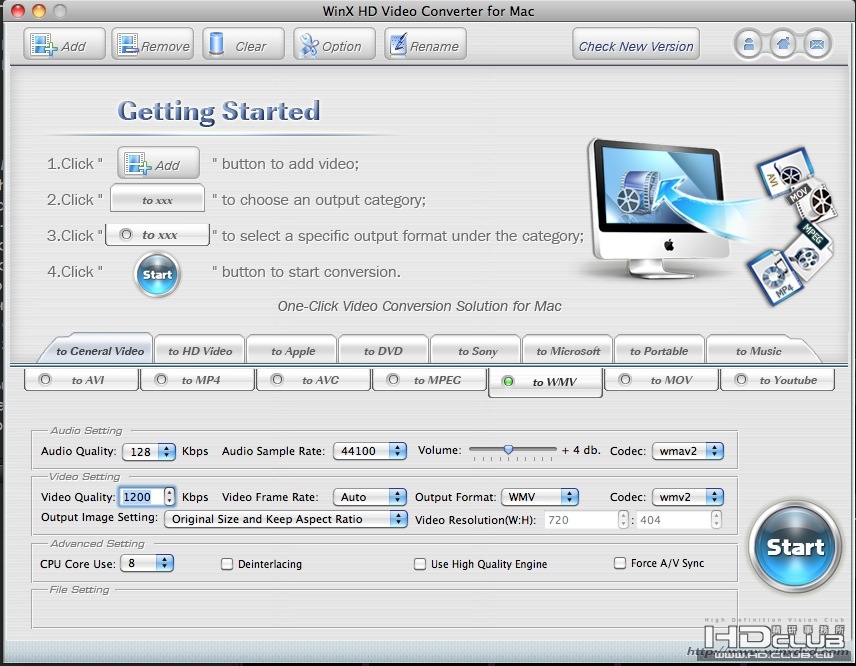Click the Video Quality stepper arrows
This screenshot has width=856, height=666.
(x=170, y=496)
